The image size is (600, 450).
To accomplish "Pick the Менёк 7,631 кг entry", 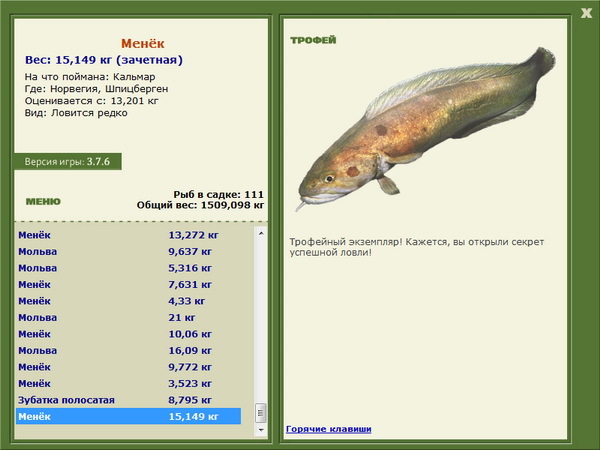I will (128, 284).
